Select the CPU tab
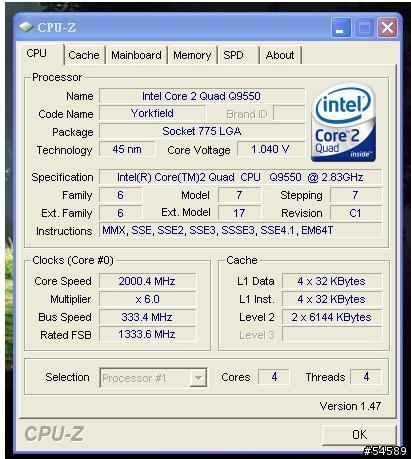Screen dimensions: 411x459 tap(40, 54)
